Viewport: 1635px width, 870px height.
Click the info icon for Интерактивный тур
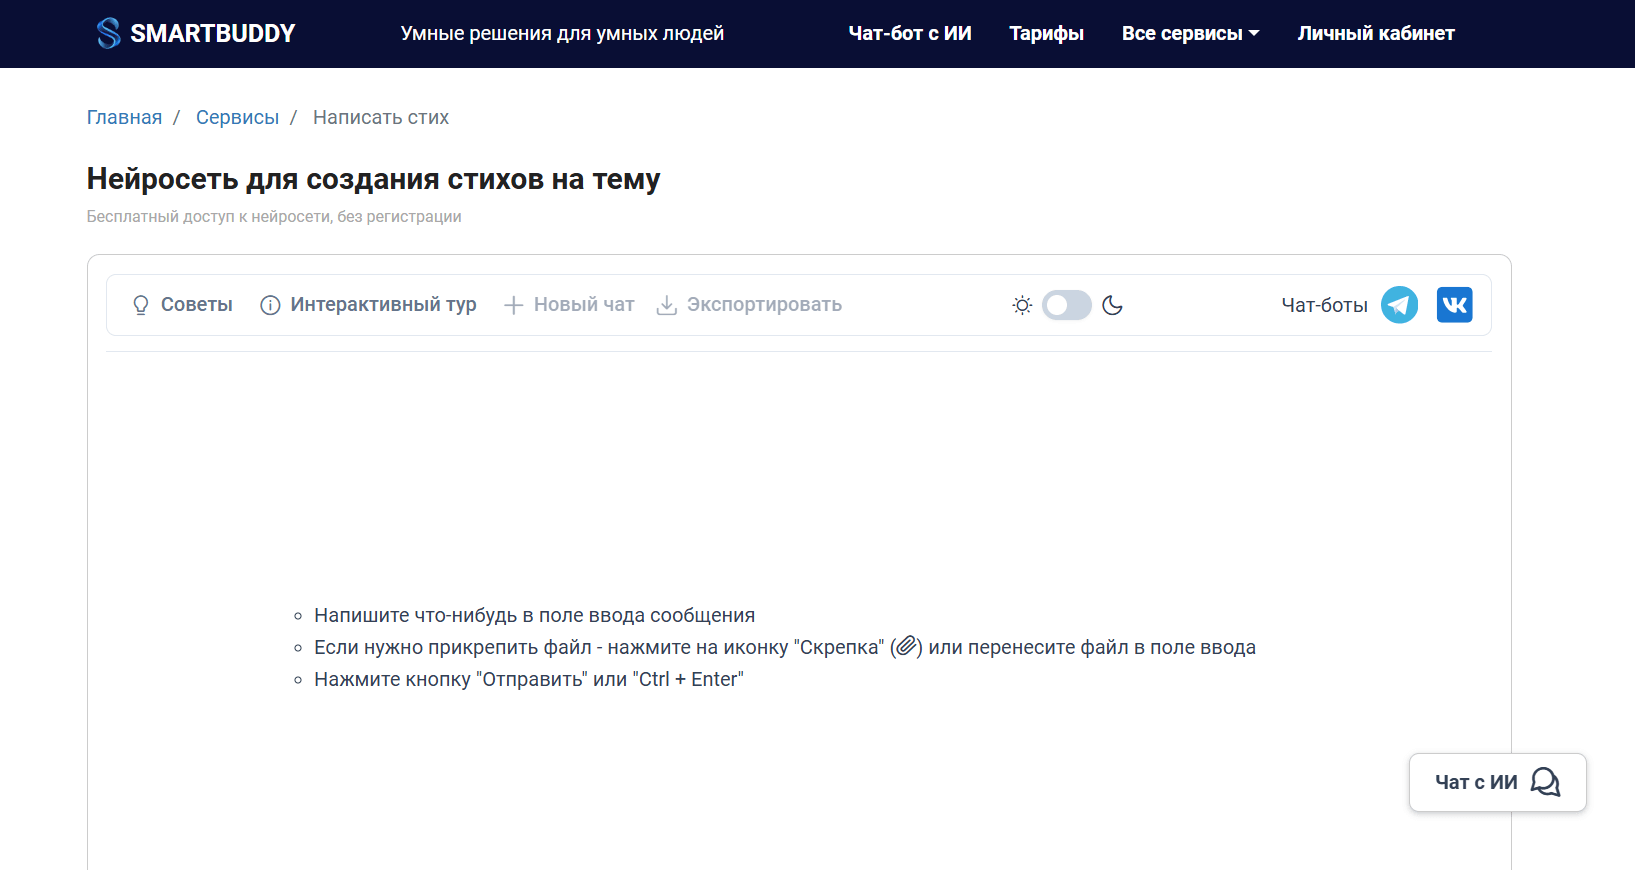tap(270, 305)
